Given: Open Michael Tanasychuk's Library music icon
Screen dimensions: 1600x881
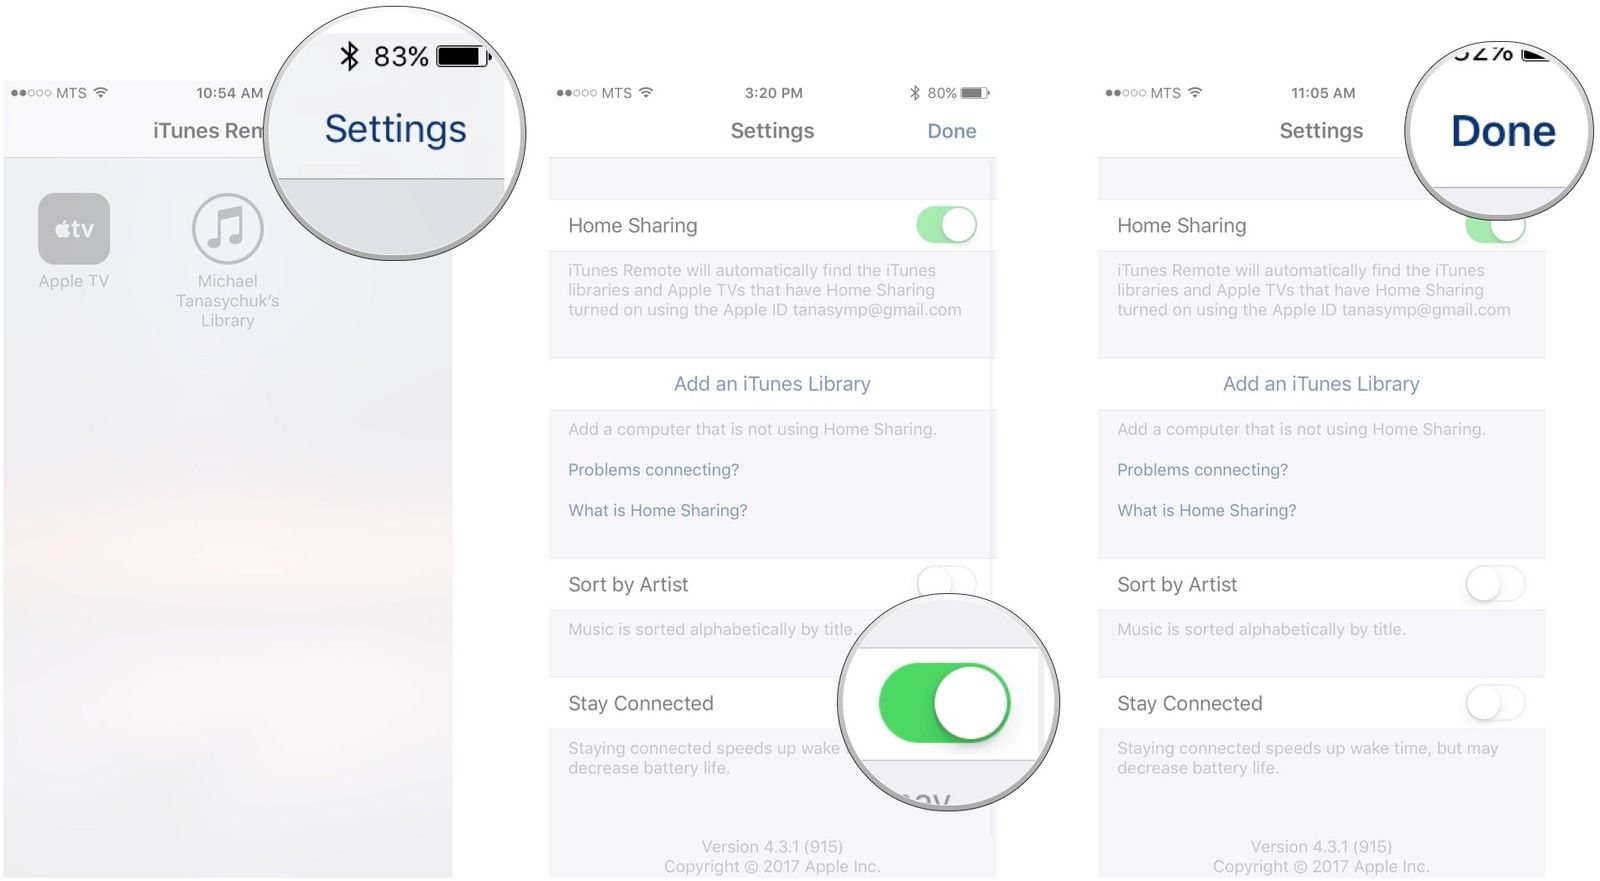Looking at the screenshot, I should [x=227, y=229].
